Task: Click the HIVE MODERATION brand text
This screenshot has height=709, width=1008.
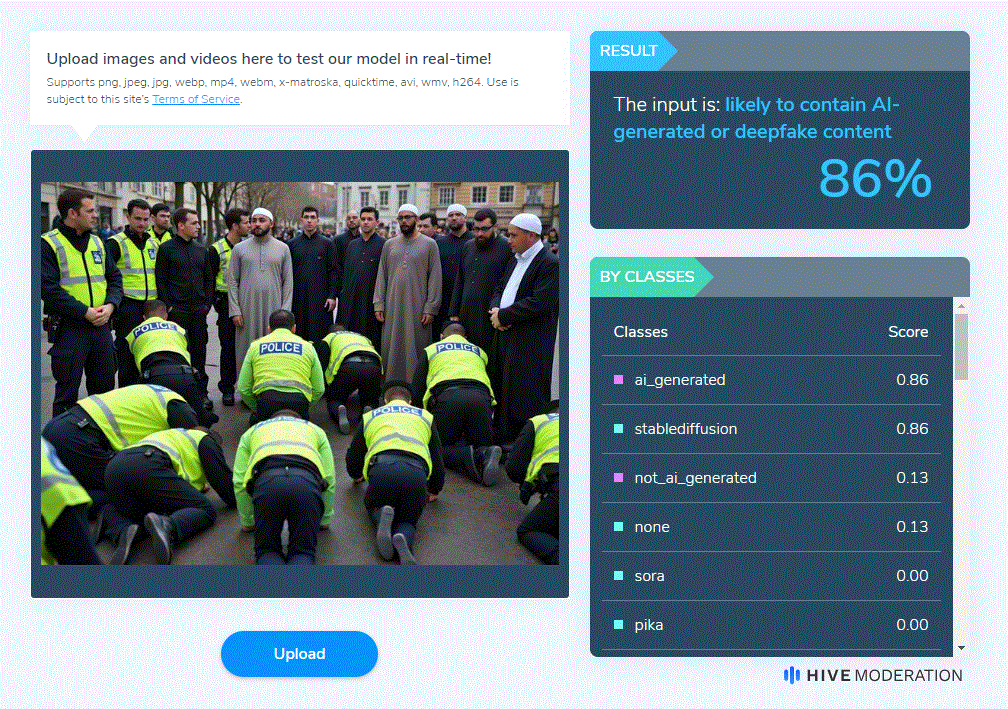Action: pyautogui.click(x=884, y=676)
